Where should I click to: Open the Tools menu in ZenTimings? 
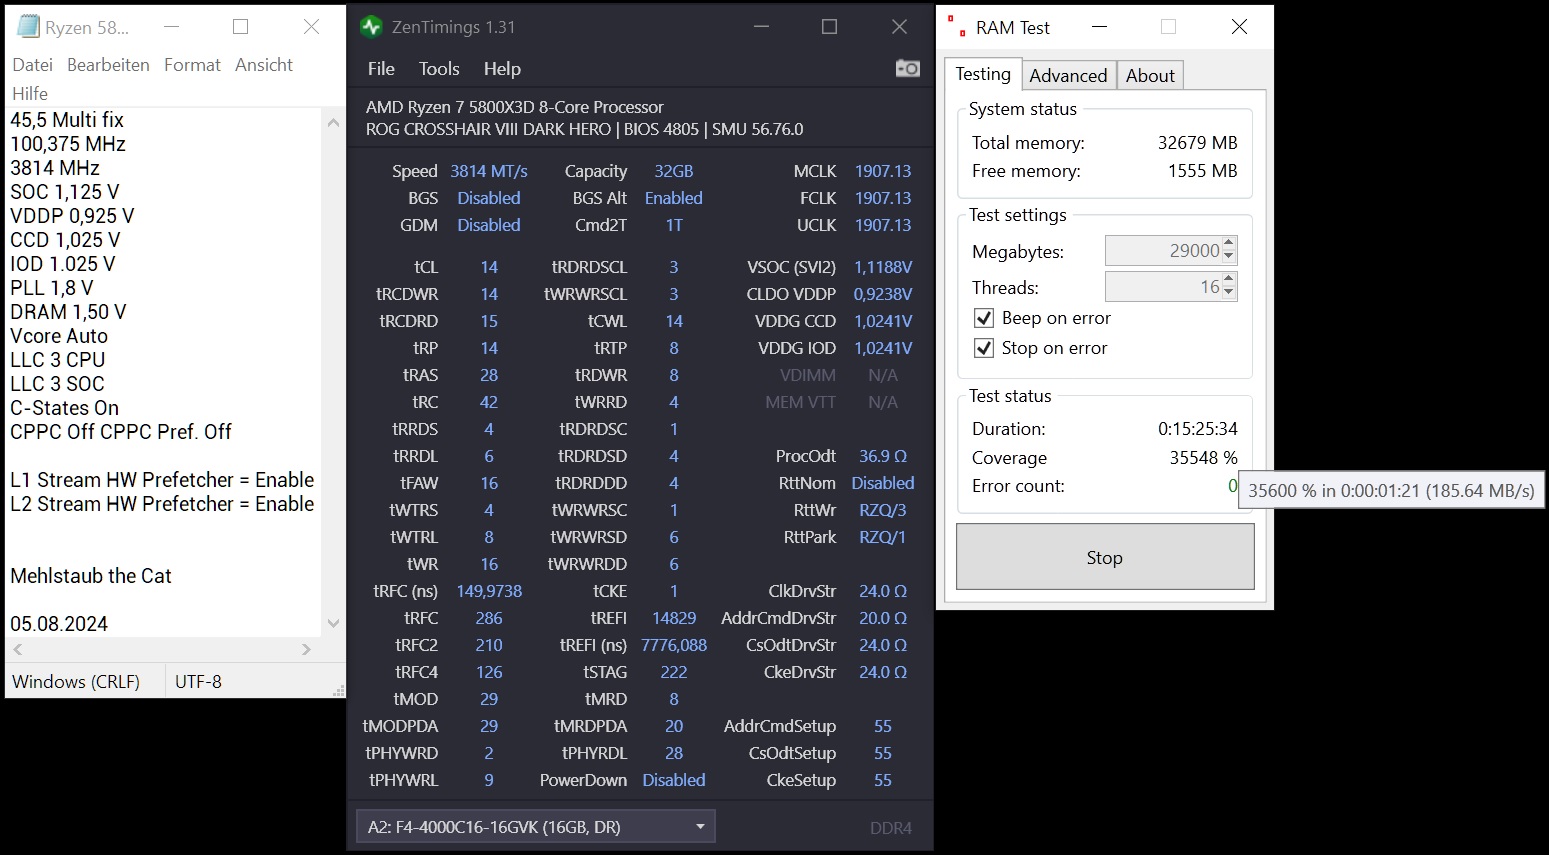pyautogui.click(x=439, y=69)
